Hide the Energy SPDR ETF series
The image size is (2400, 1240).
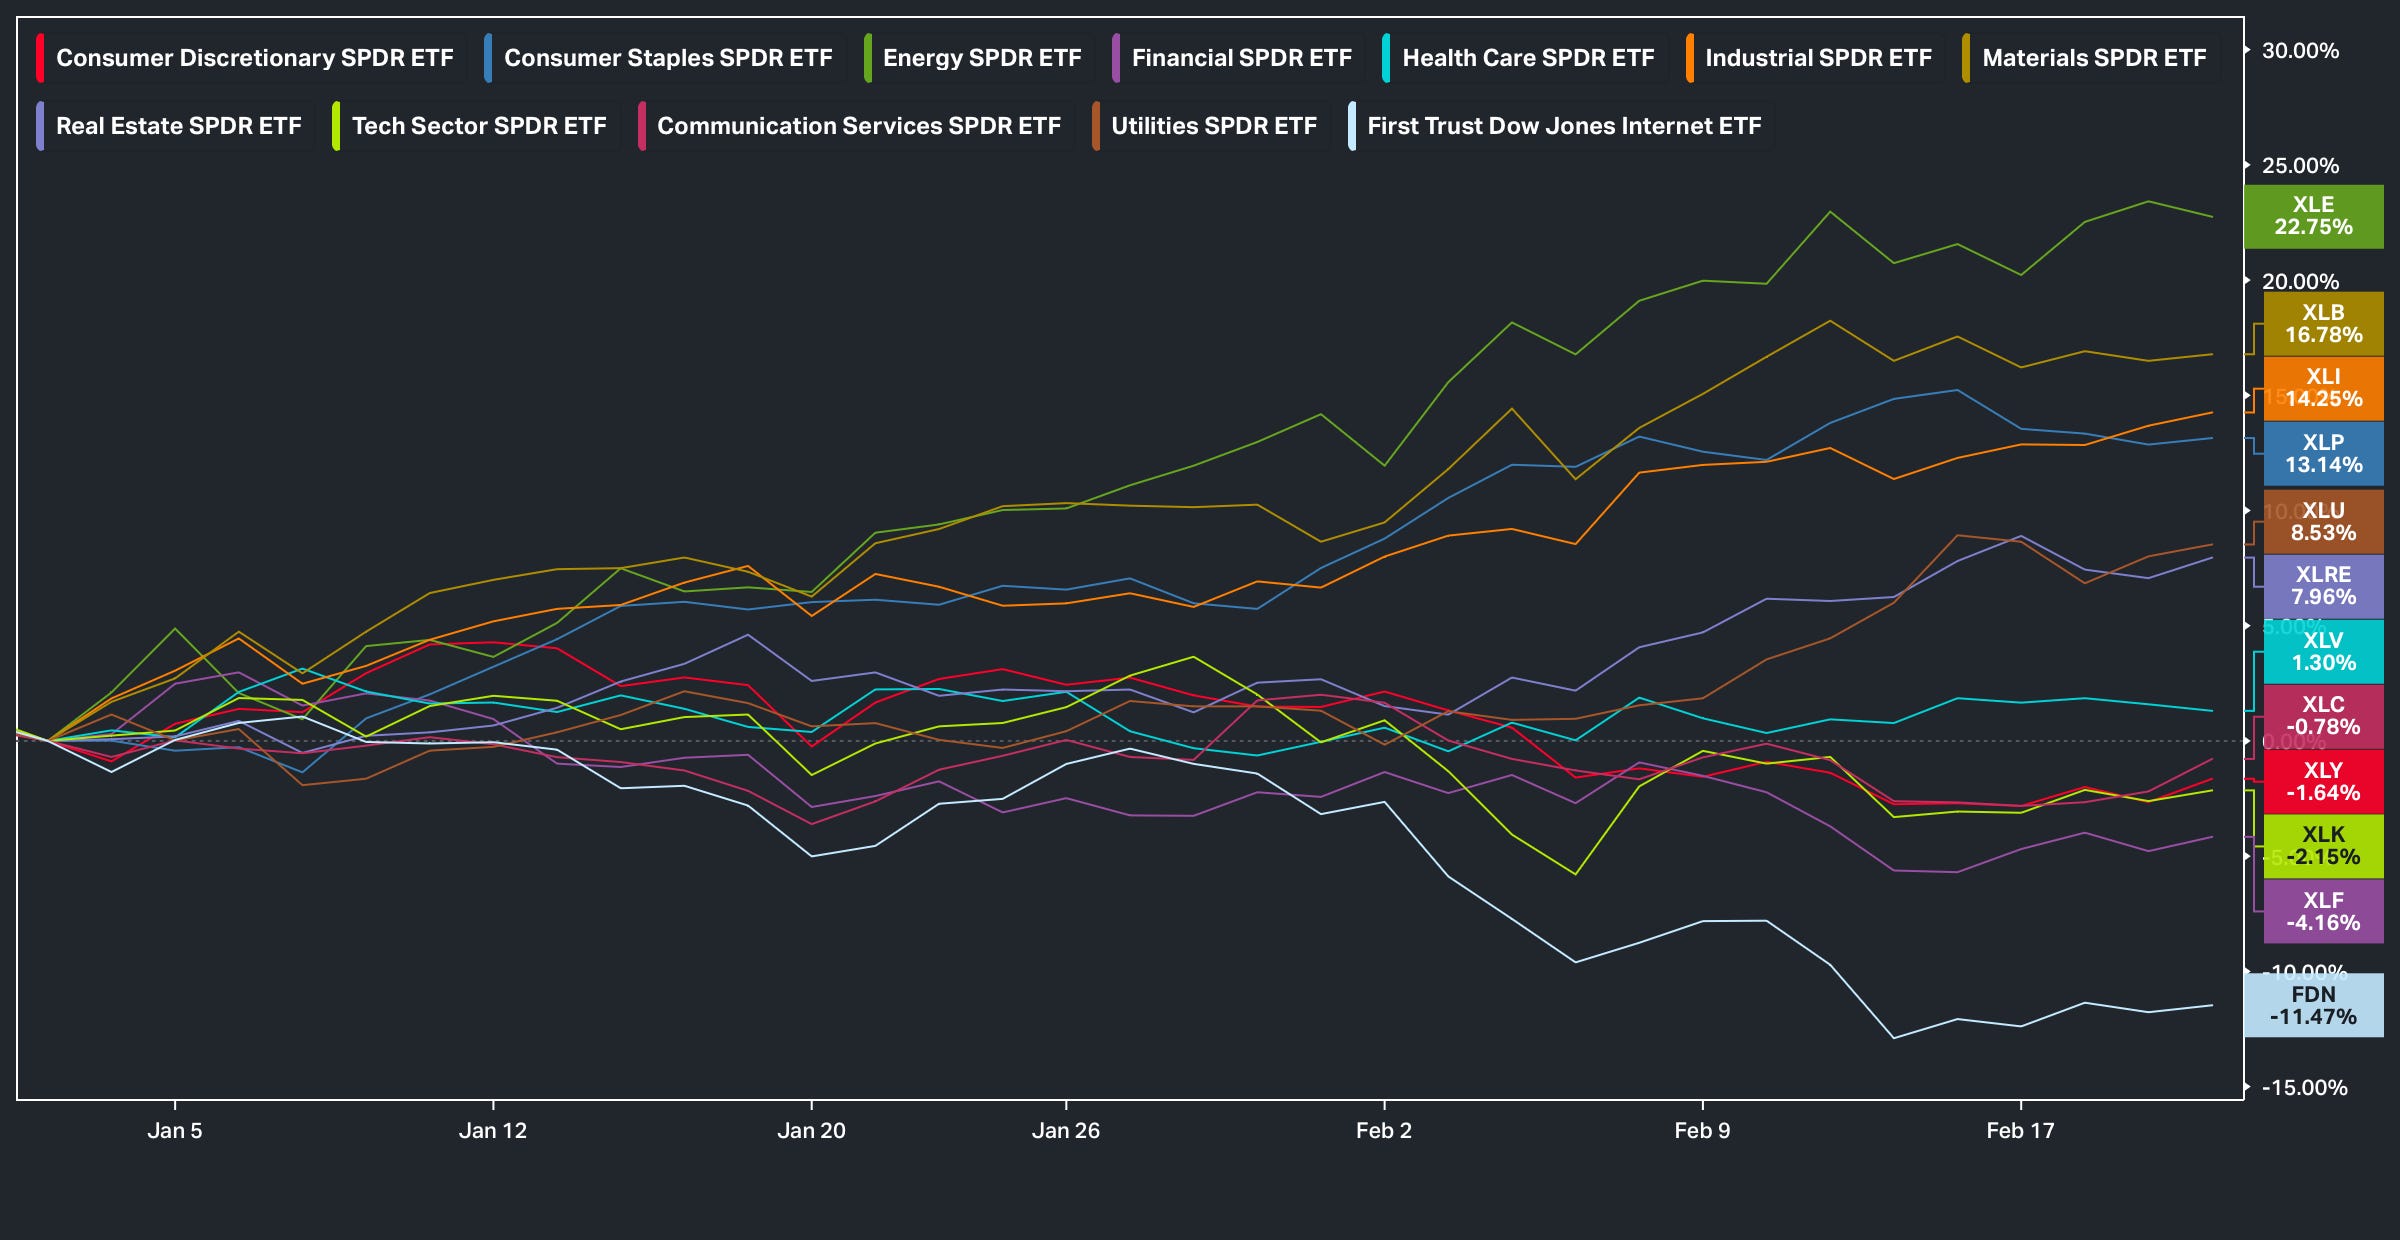point(981,58)
